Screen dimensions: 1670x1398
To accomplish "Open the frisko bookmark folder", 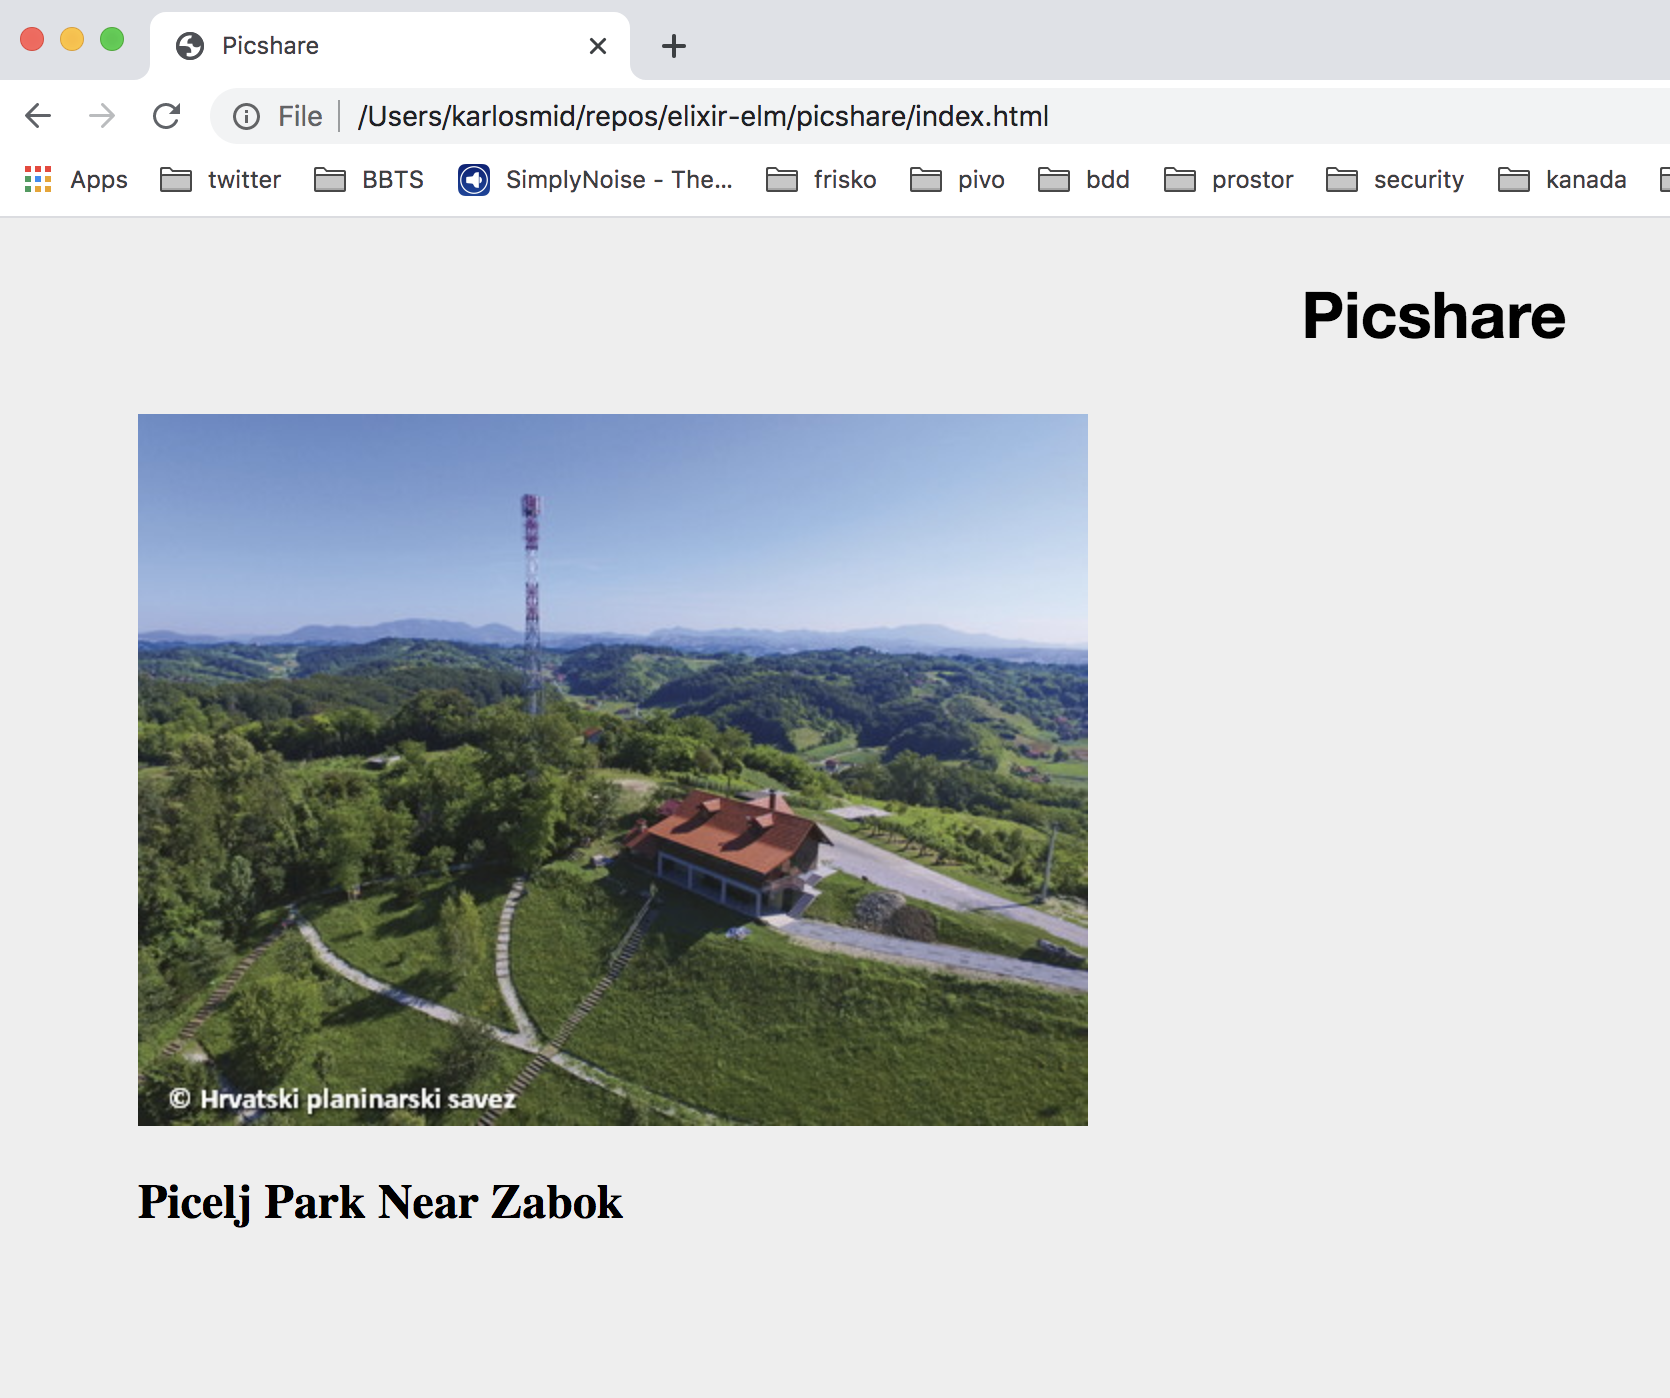I will 821,180.
